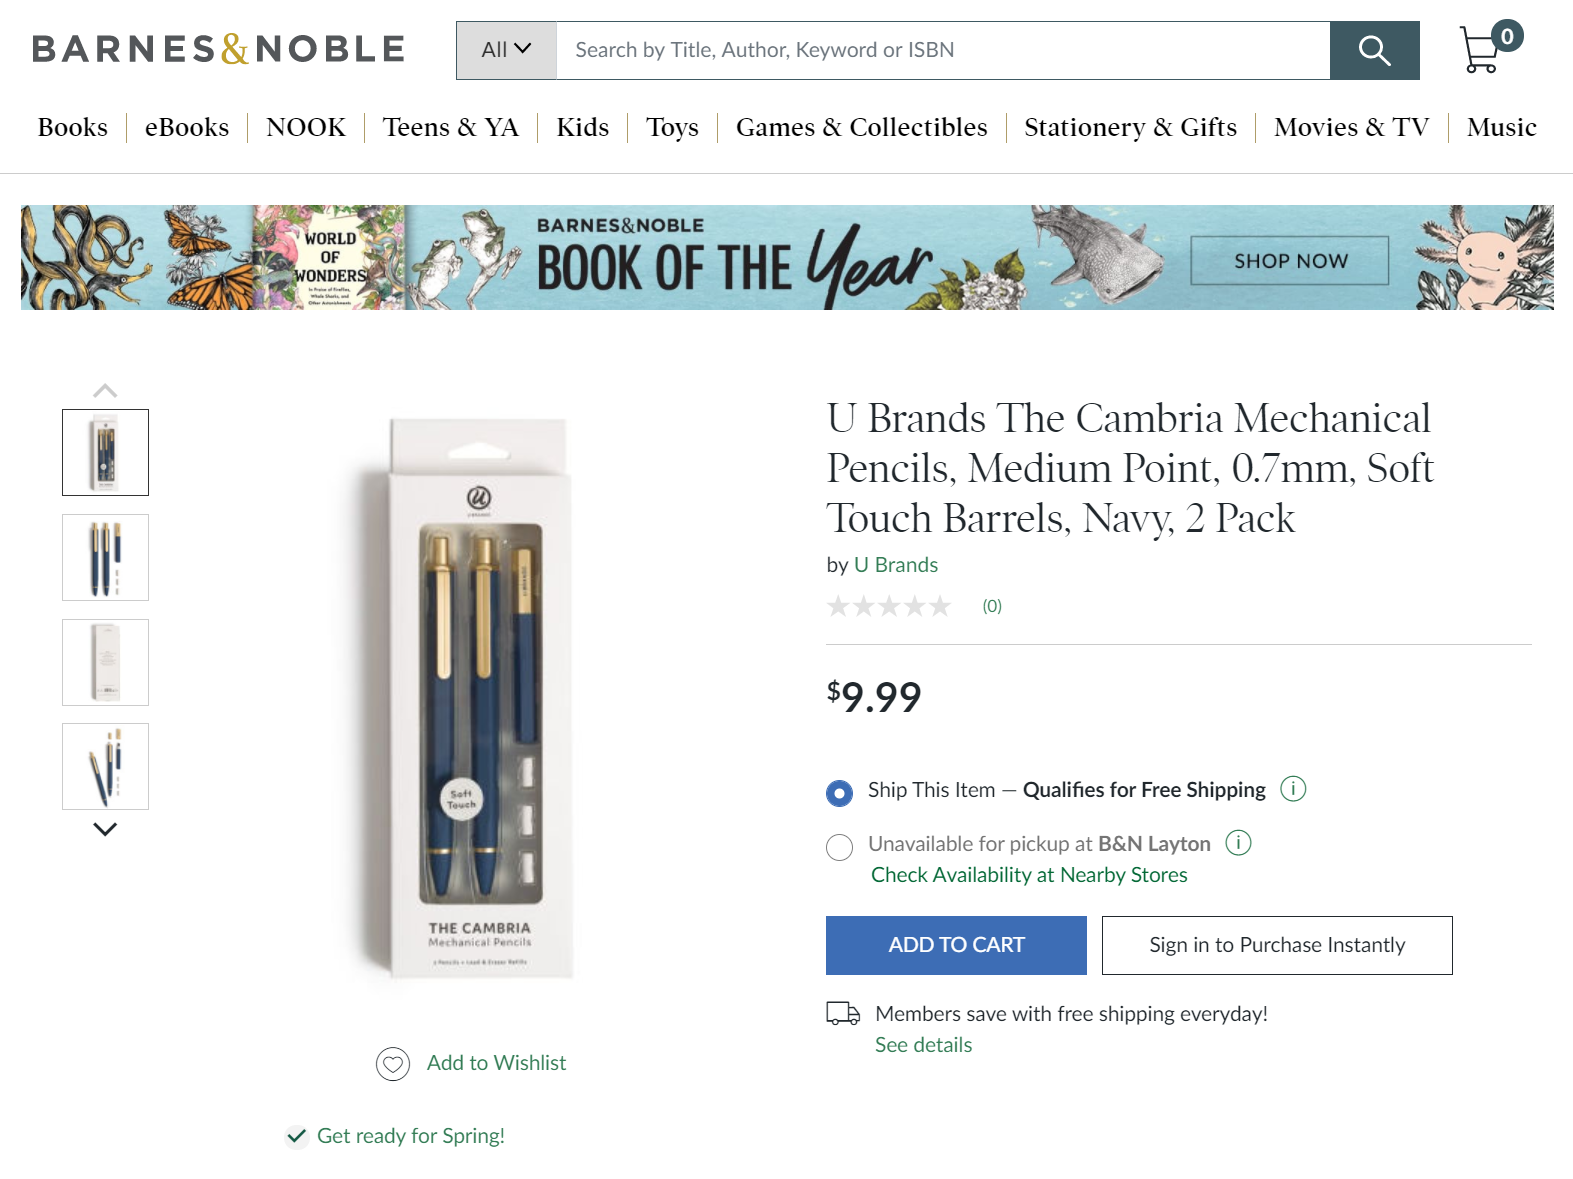
Task: Open the All search category dropdown
Action: (x=506, y=50)
